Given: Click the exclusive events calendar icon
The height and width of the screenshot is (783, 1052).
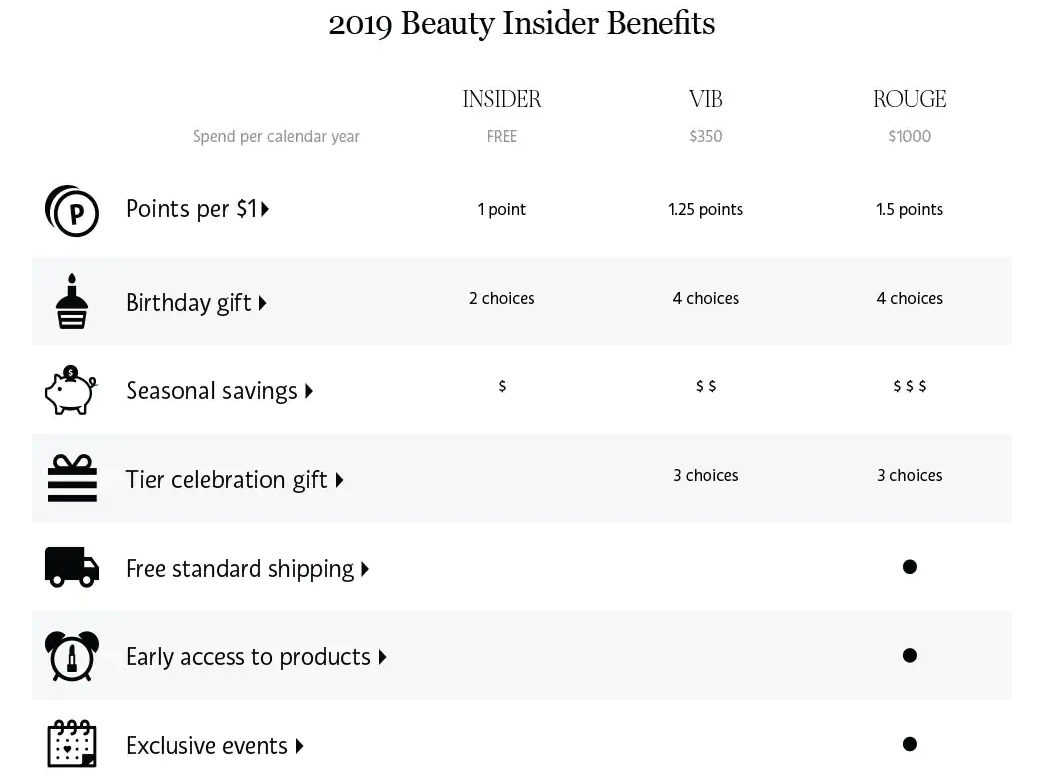Looking at the screenshot, I should click(x=72, y=743).
